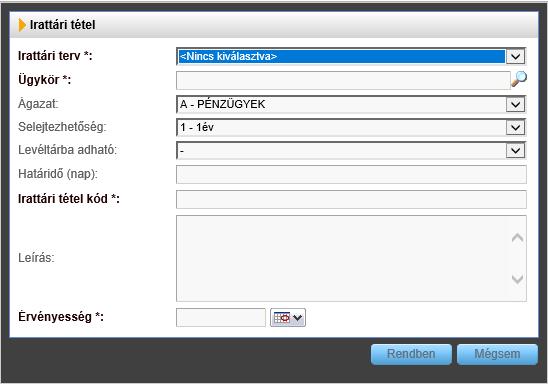Click the Leírás scroll down arrow
548x384 pixels.
coord(517,279)
